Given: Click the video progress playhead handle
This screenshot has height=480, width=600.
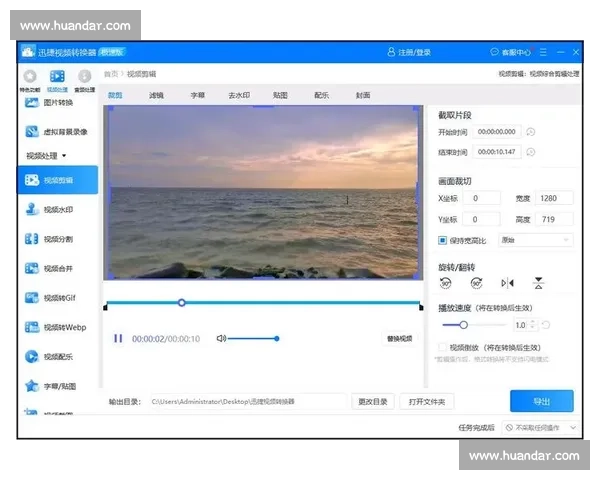Looking at the screenshot, I should [x=182, y=303].
